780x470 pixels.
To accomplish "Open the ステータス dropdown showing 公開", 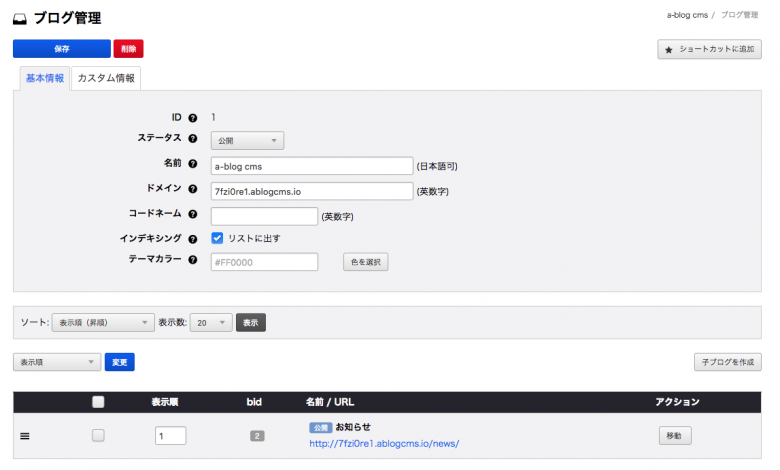I will (247, 141).
